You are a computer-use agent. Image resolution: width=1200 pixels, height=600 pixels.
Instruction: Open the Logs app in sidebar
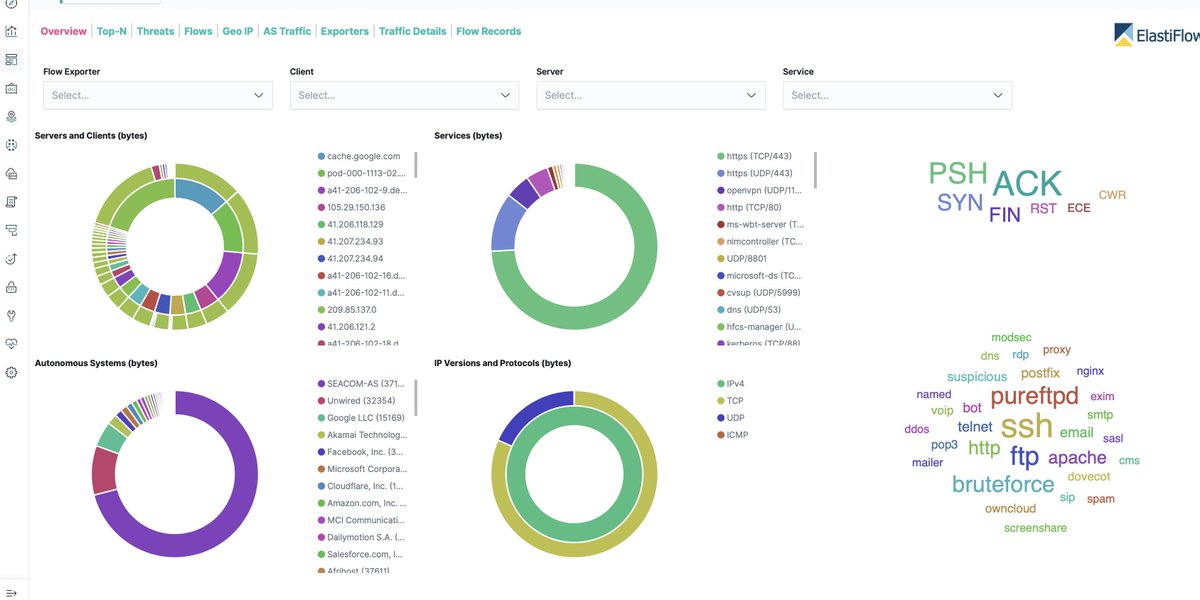(11, 201)
